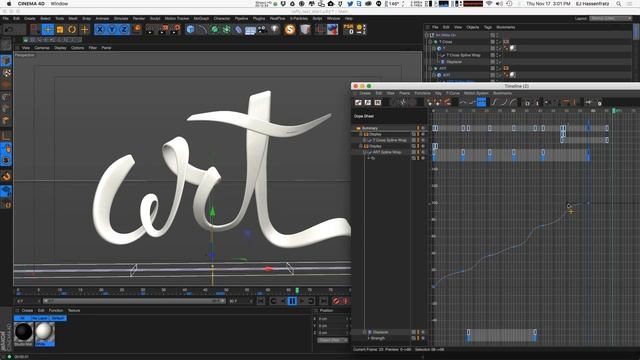Open the Spline pen tool icon
The height and width of the screenshot is (360, 640).
pos(202,29)
